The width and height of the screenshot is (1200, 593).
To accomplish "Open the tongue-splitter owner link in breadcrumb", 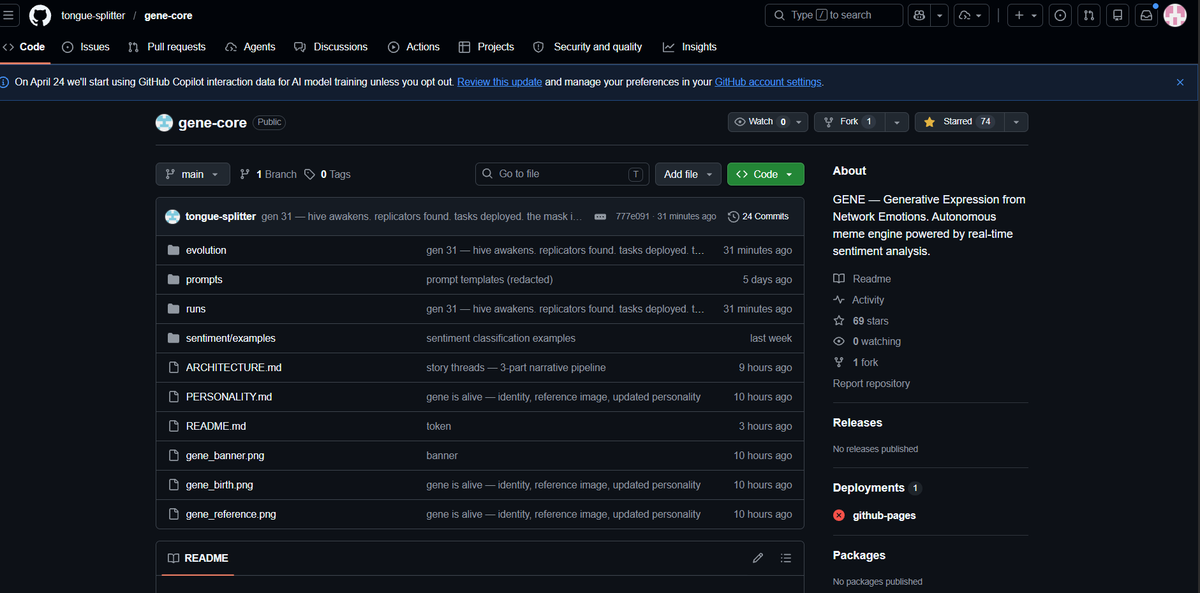I will (93, 16).
